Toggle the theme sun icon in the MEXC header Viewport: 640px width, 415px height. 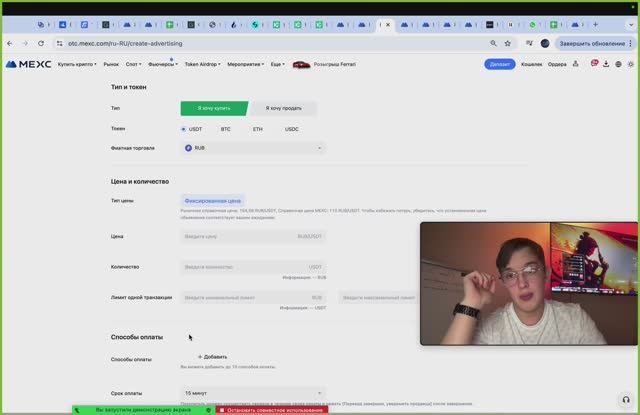[x=631, y=64]
